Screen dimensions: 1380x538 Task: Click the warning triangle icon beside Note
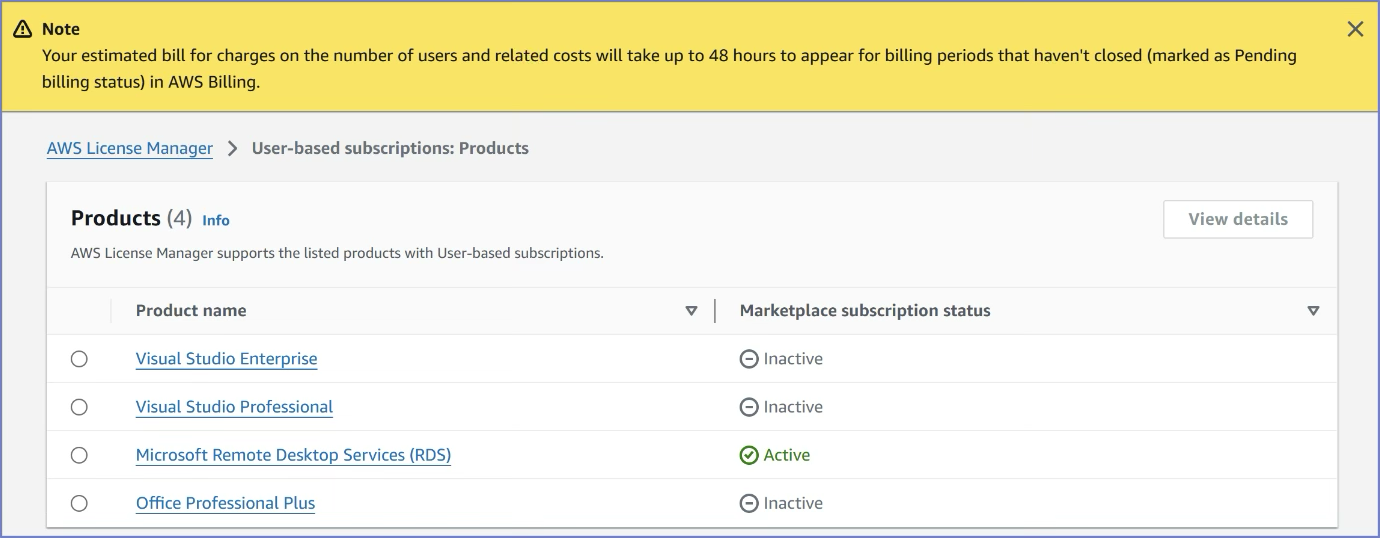[22, 29]
